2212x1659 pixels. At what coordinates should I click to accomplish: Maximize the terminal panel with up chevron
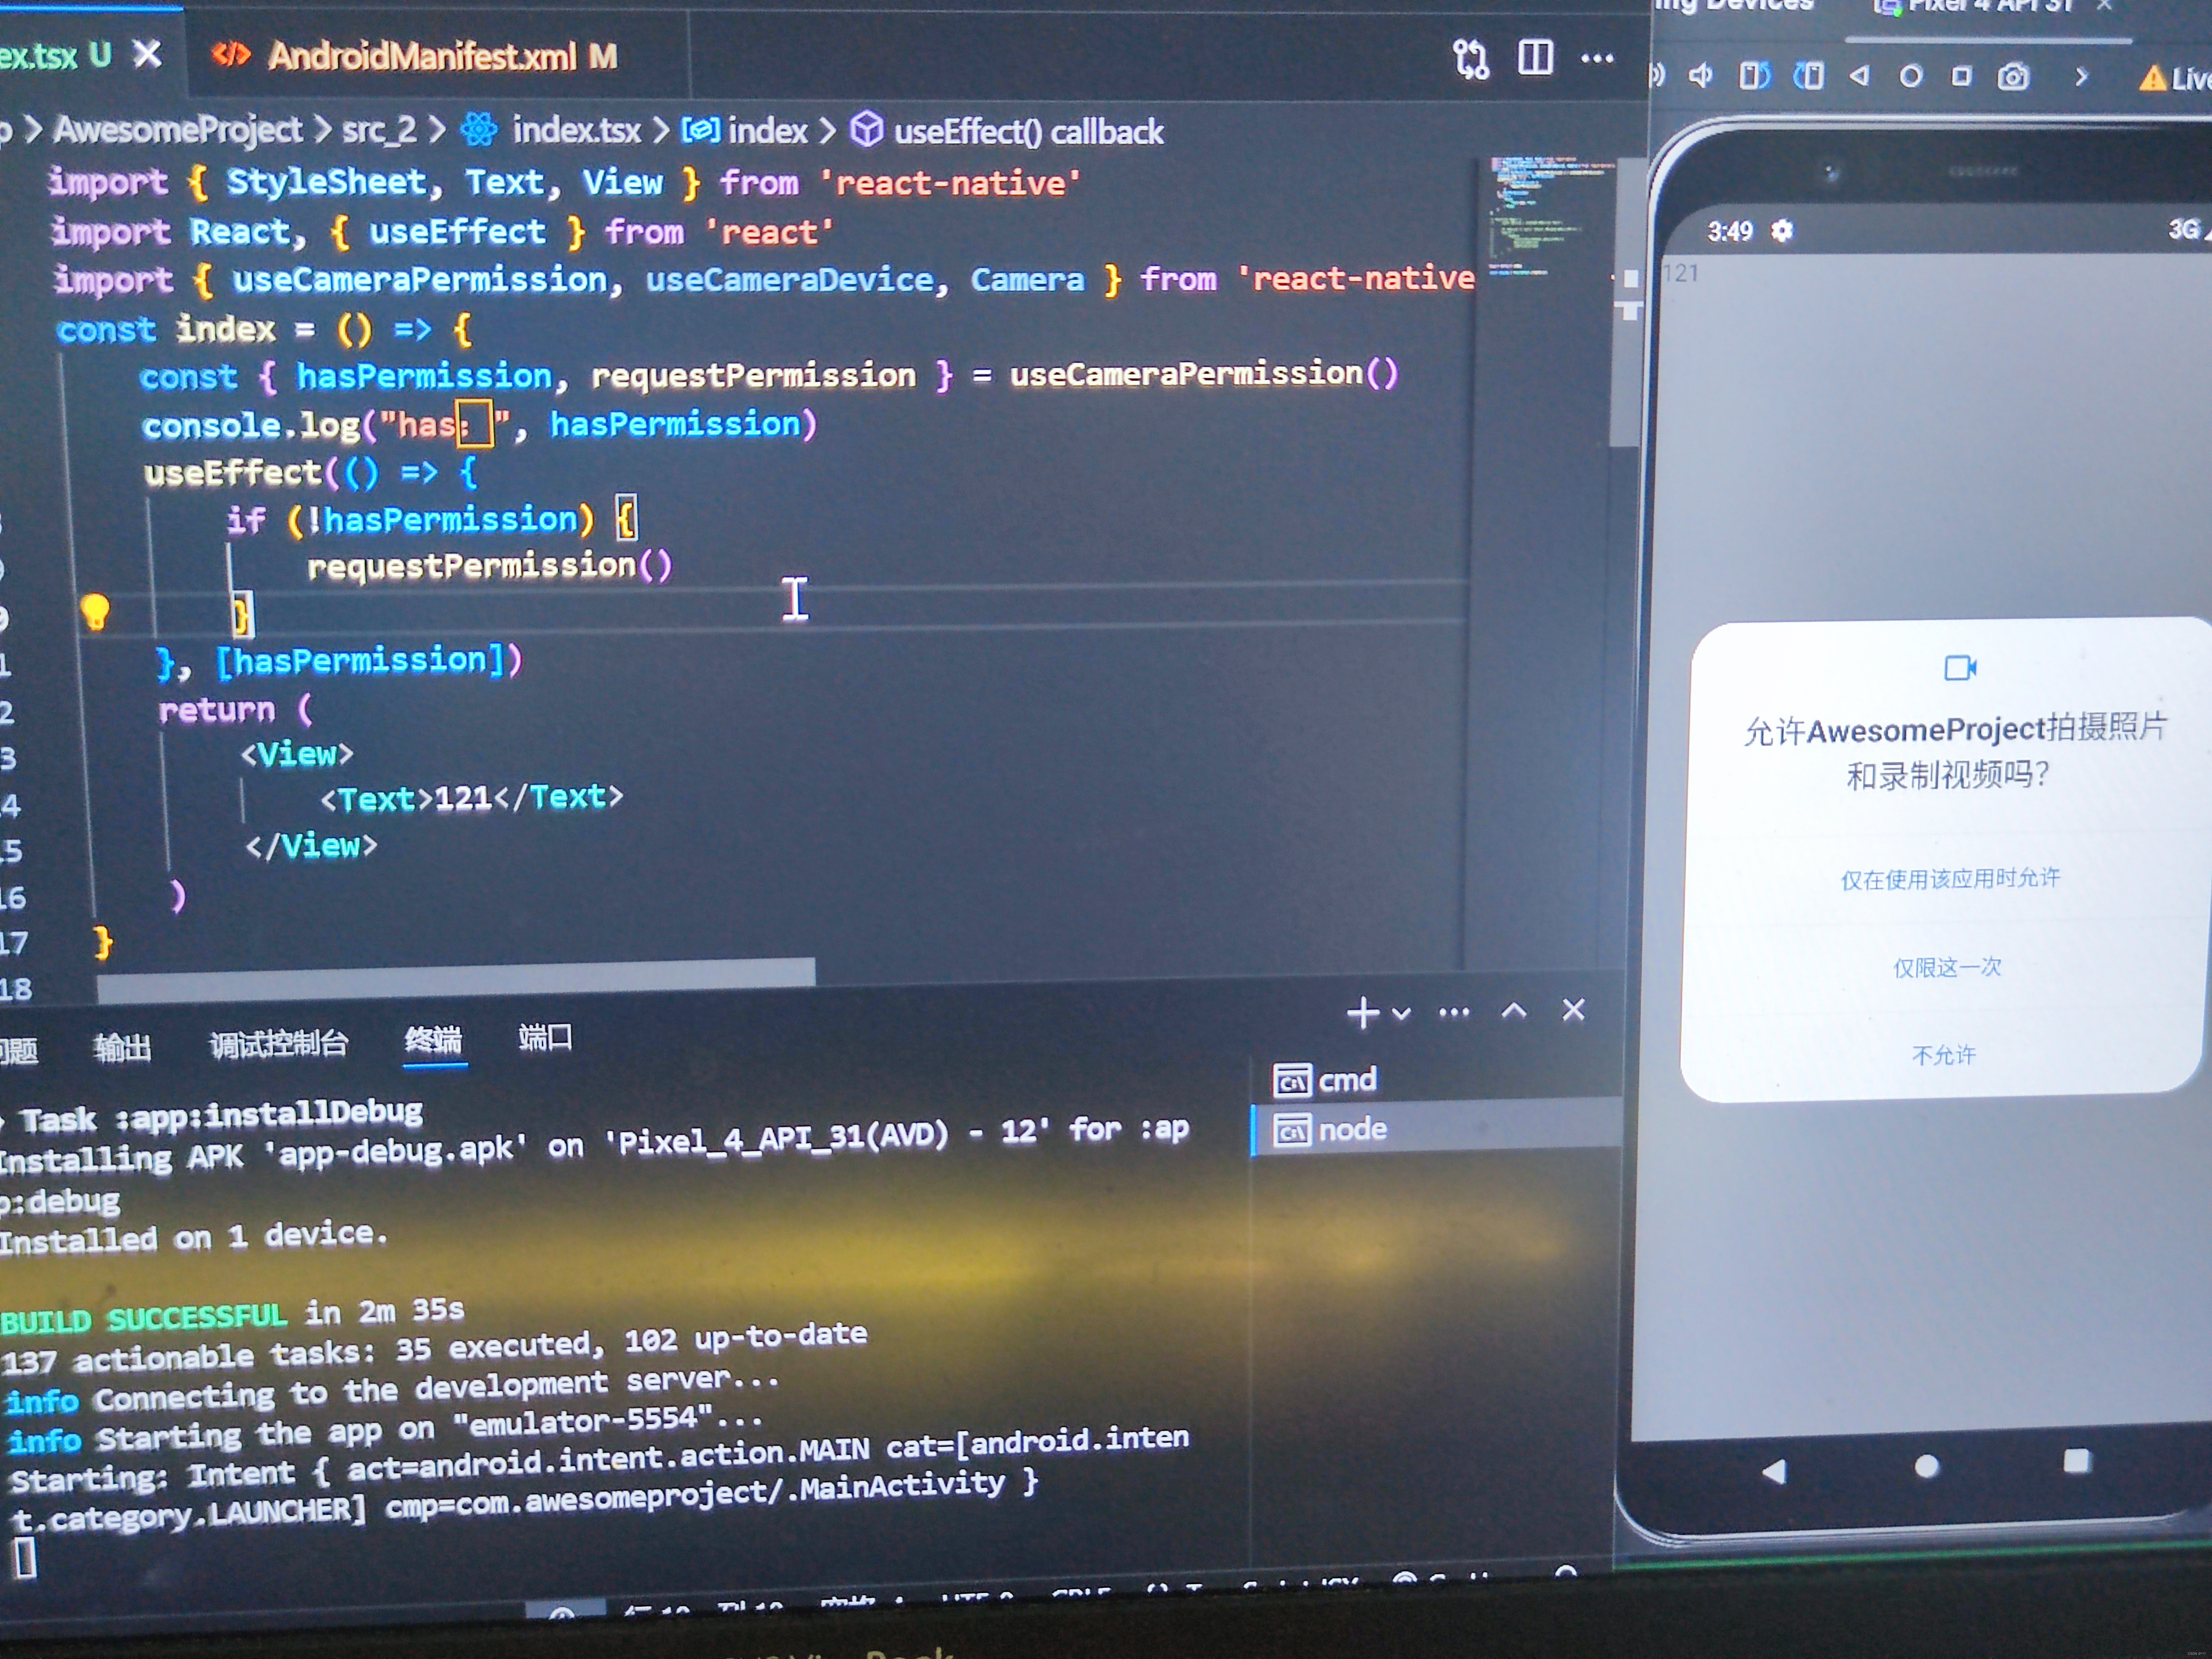click(x=1514, y=1011)
